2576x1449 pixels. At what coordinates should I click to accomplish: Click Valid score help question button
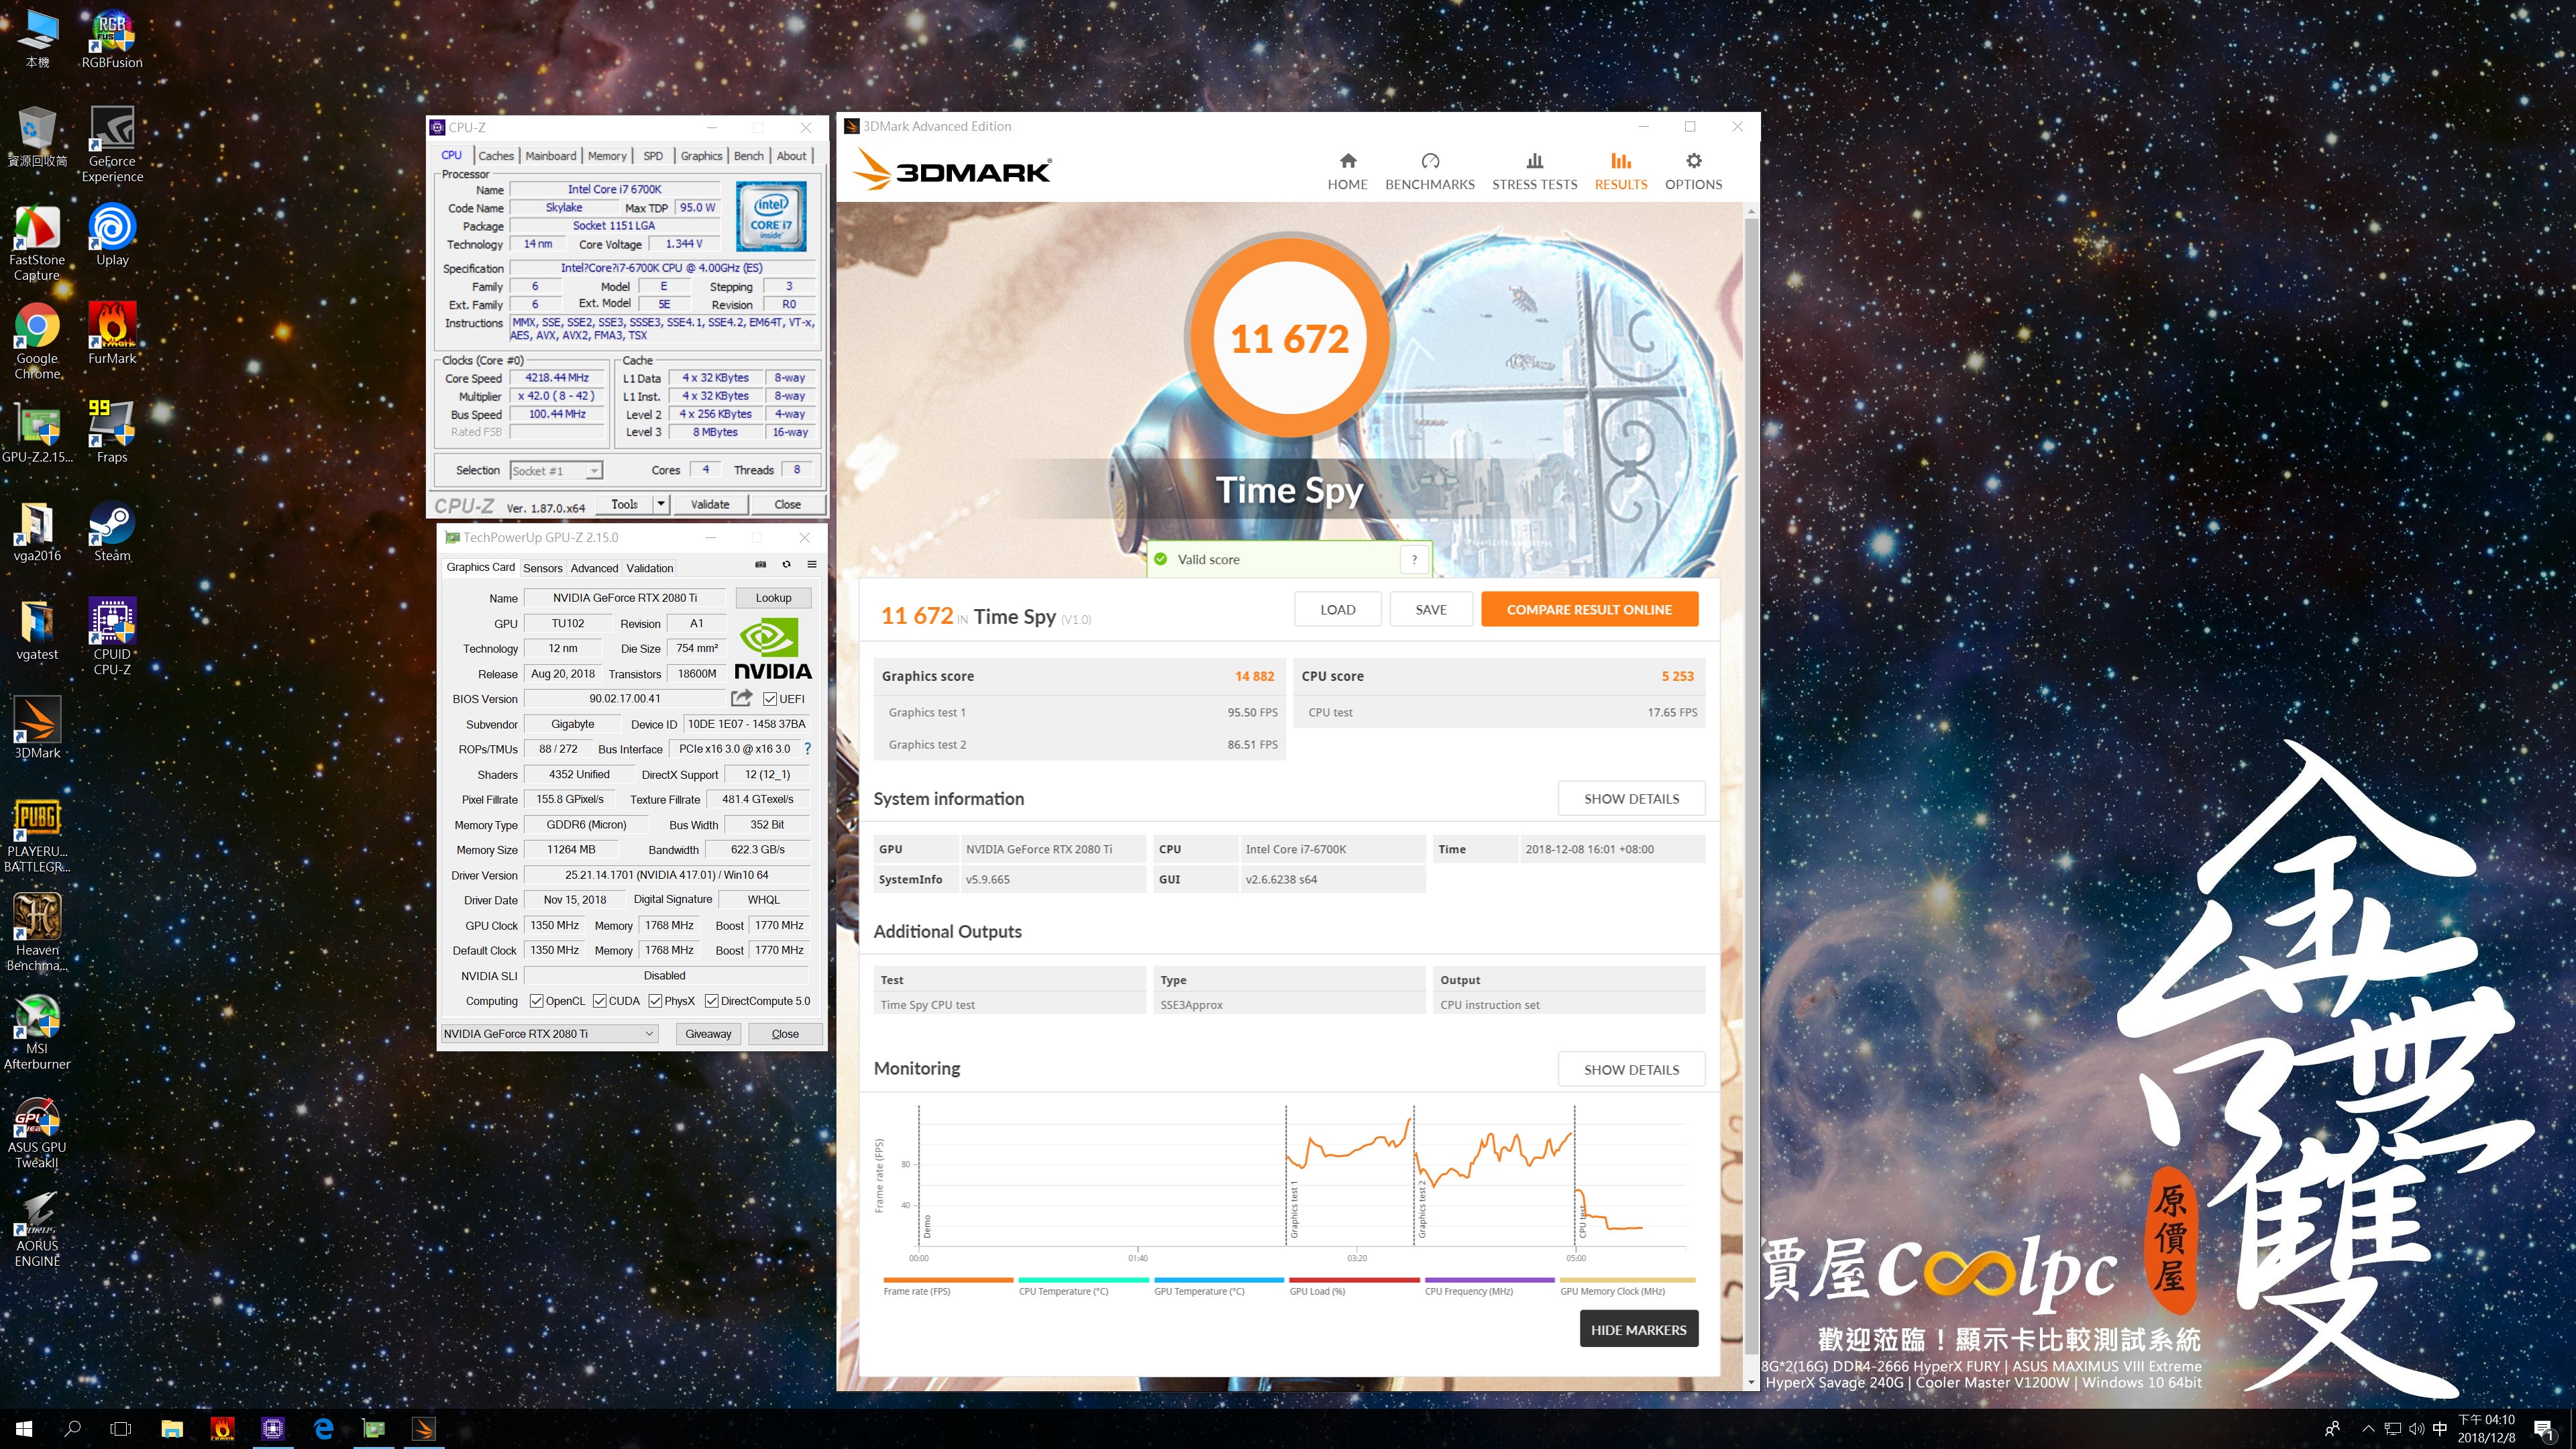coord(1414,559)
